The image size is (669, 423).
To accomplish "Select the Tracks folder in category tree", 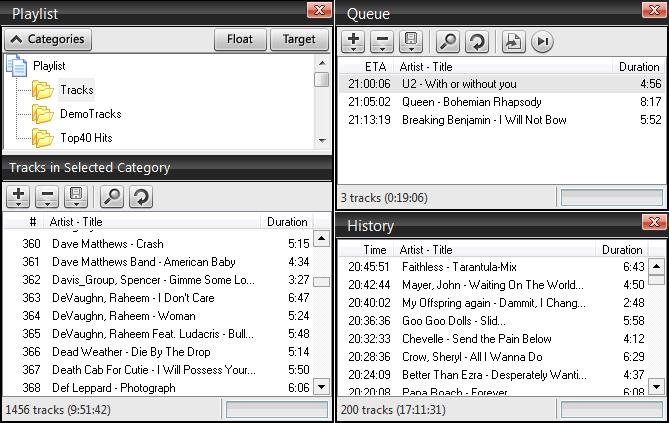I will 76,90.
